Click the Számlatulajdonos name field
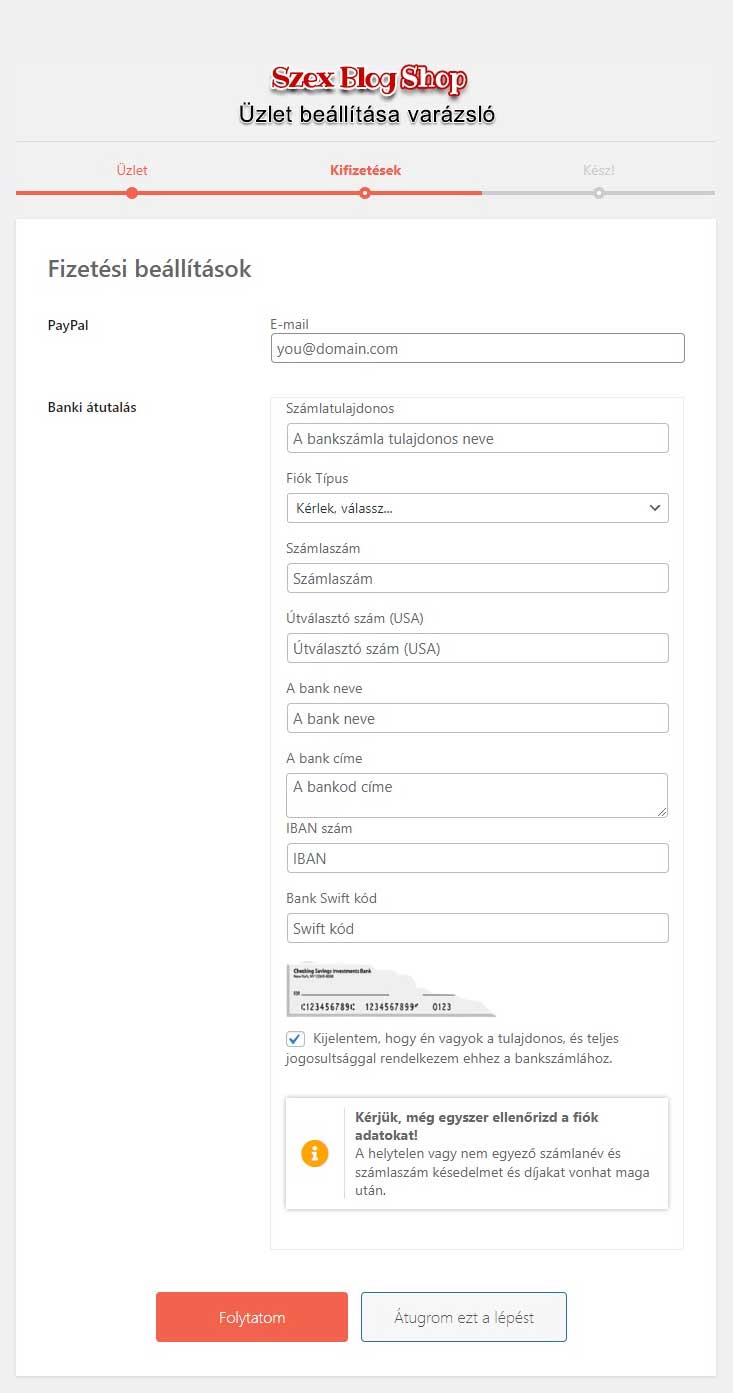The height and width of the screenshot is (1393, 733). point(477,438)
